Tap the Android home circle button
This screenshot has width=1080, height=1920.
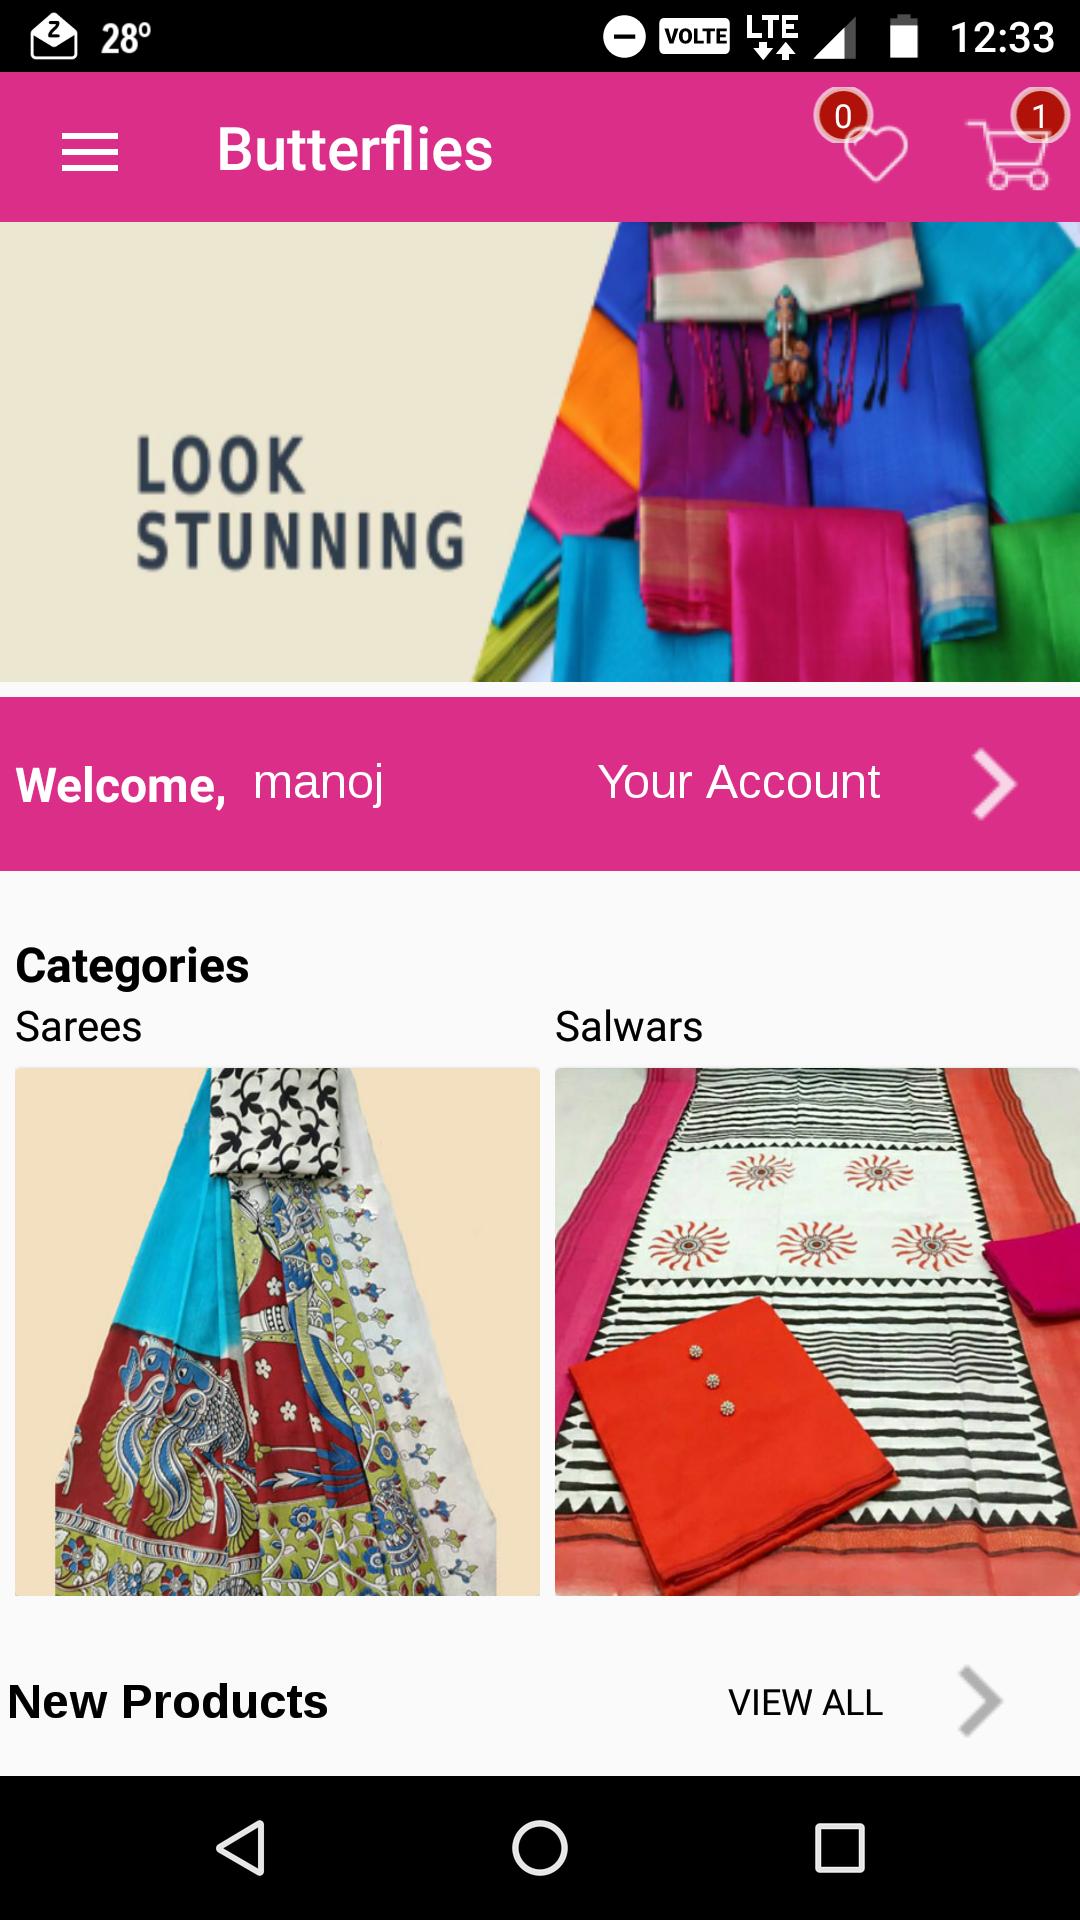coord(540,1847)
